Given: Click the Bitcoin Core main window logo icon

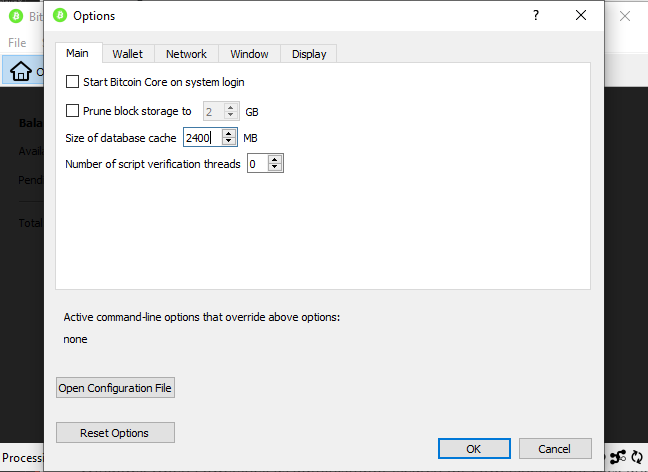Looking at the screenshot, I should [16, 16].
